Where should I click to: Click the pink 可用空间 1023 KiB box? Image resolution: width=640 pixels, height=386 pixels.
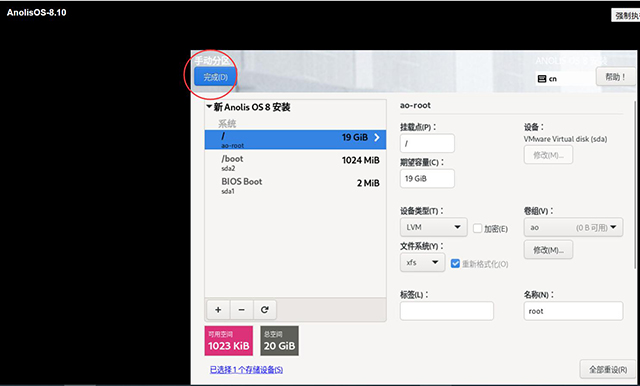coord(229,341)
